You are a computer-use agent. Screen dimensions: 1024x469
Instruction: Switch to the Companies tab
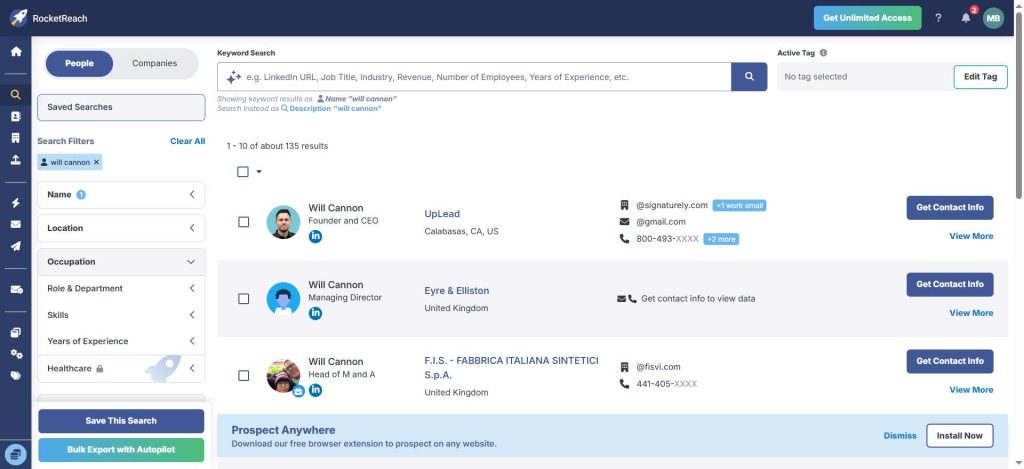155,63
